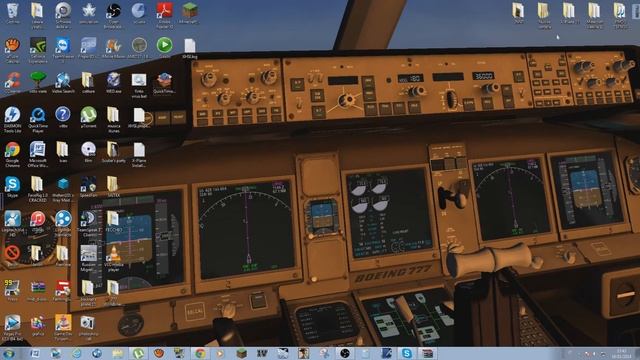Open Google Chrome from the taskbar
The image size is (640, 360).
pos(200,353)
